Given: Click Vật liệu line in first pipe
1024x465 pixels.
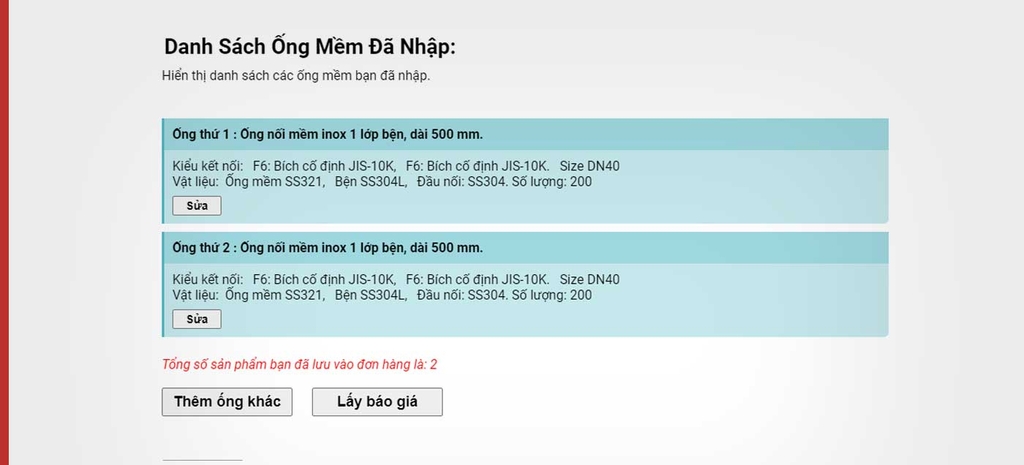Looking at the screenshot, I should 382,182.
